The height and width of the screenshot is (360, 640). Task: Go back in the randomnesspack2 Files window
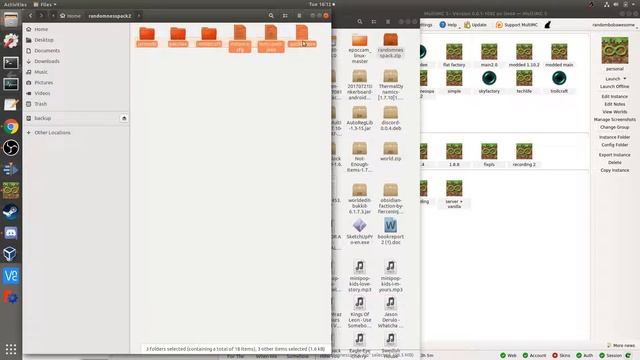31,16
